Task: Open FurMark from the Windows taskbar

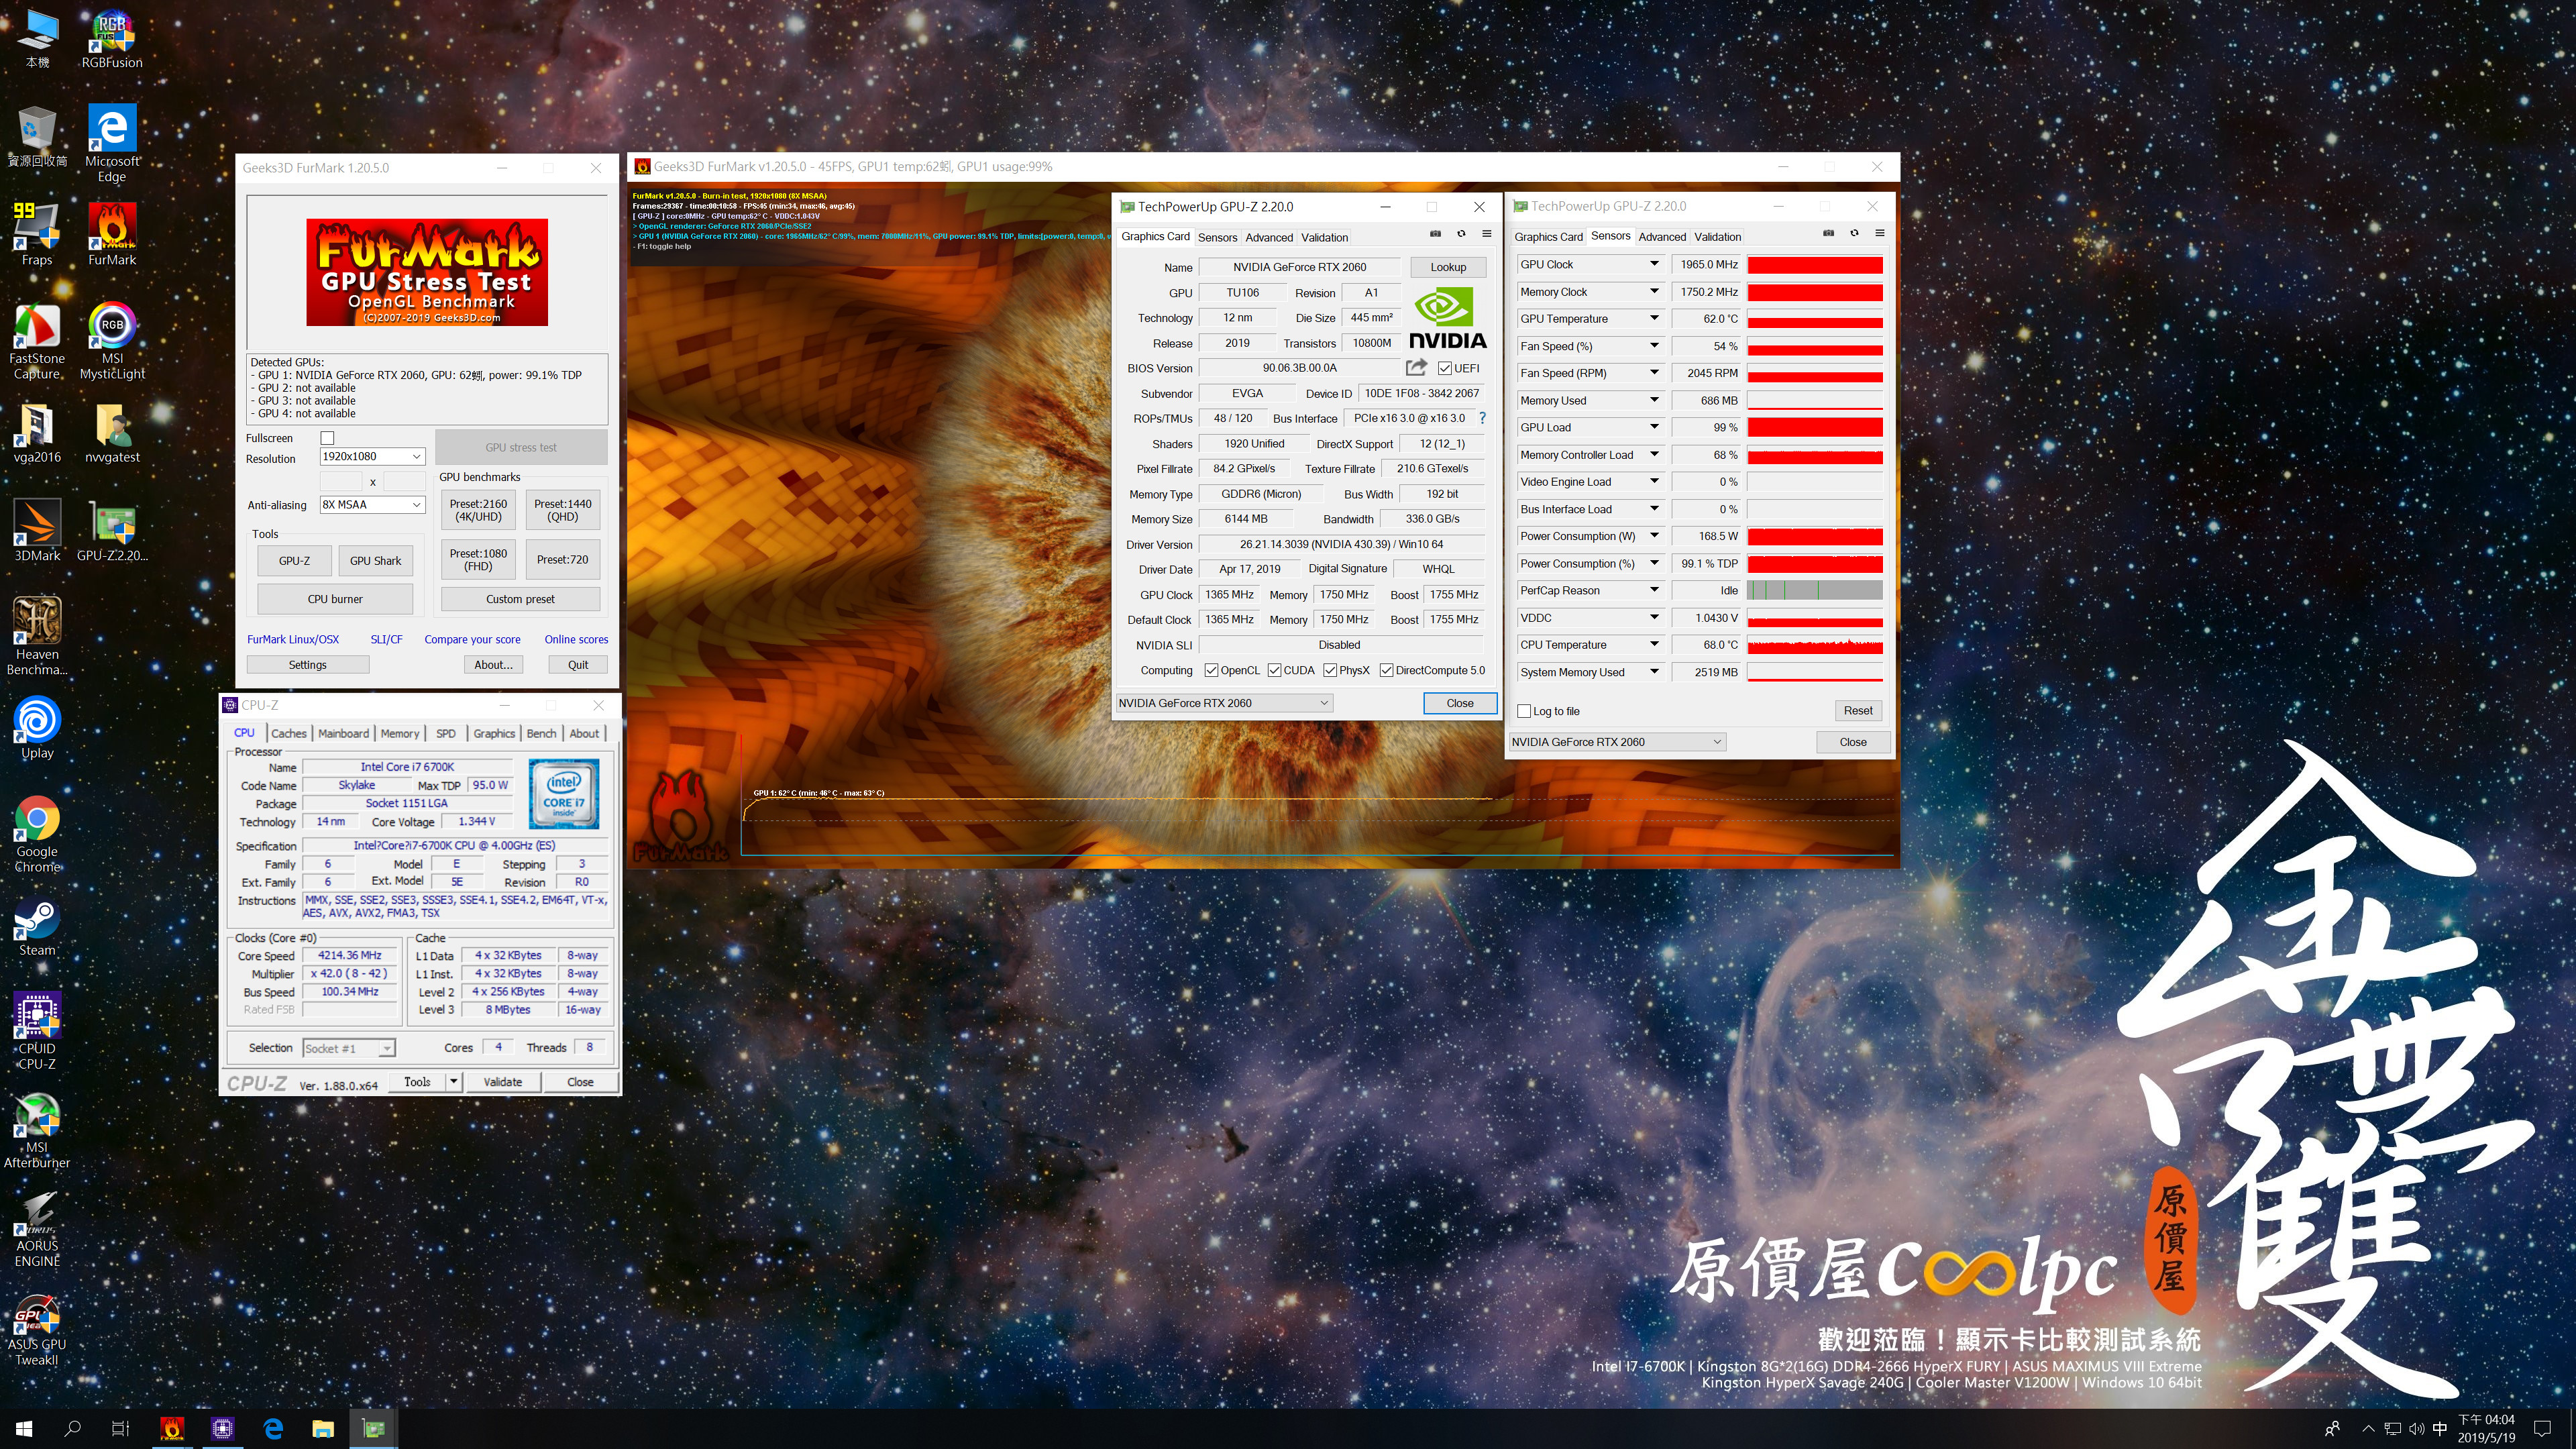Action: (x=172, y=1428)
